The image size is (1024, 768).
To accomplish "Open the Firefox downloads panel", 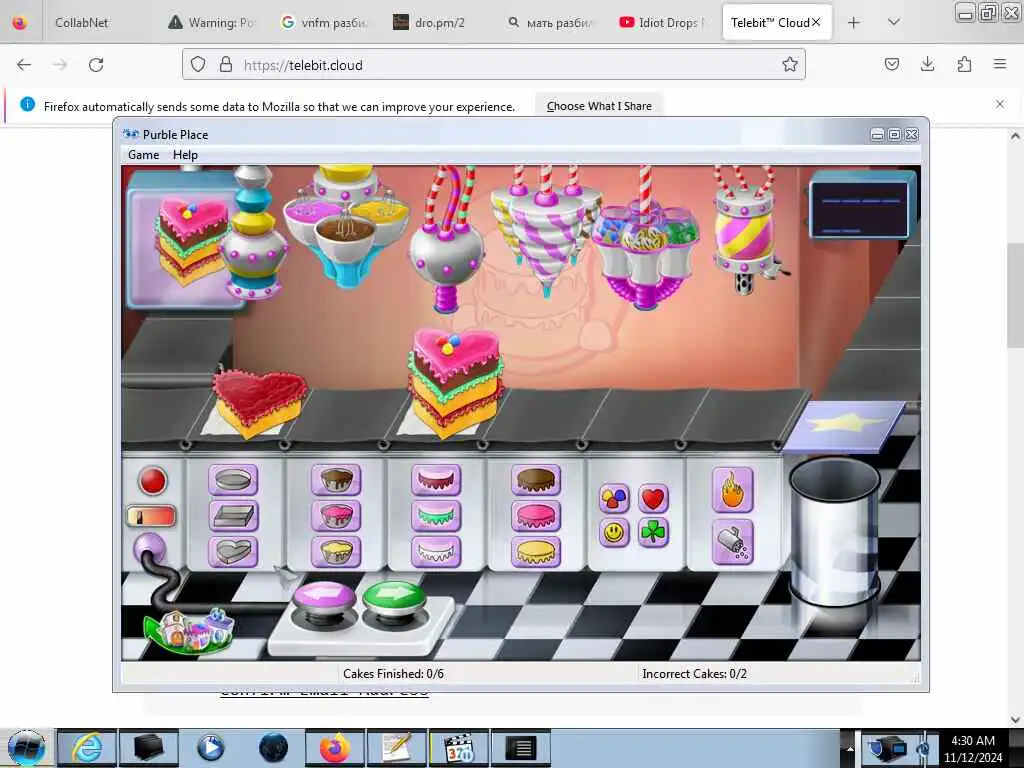I will click(927, 64).
